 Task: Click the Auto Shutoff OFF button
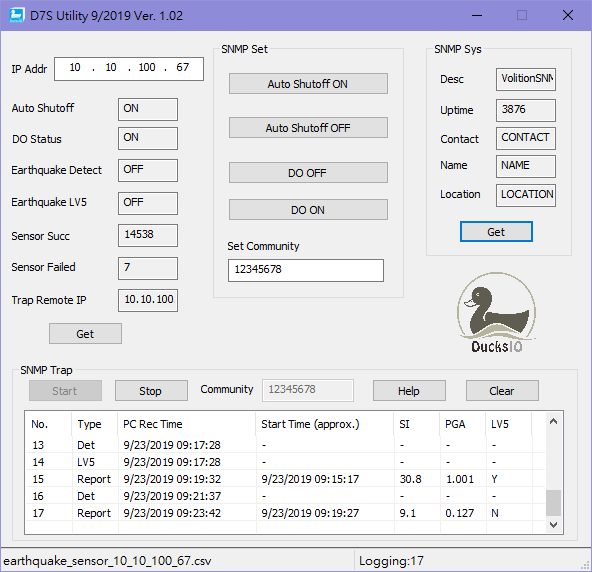[308, 128]
